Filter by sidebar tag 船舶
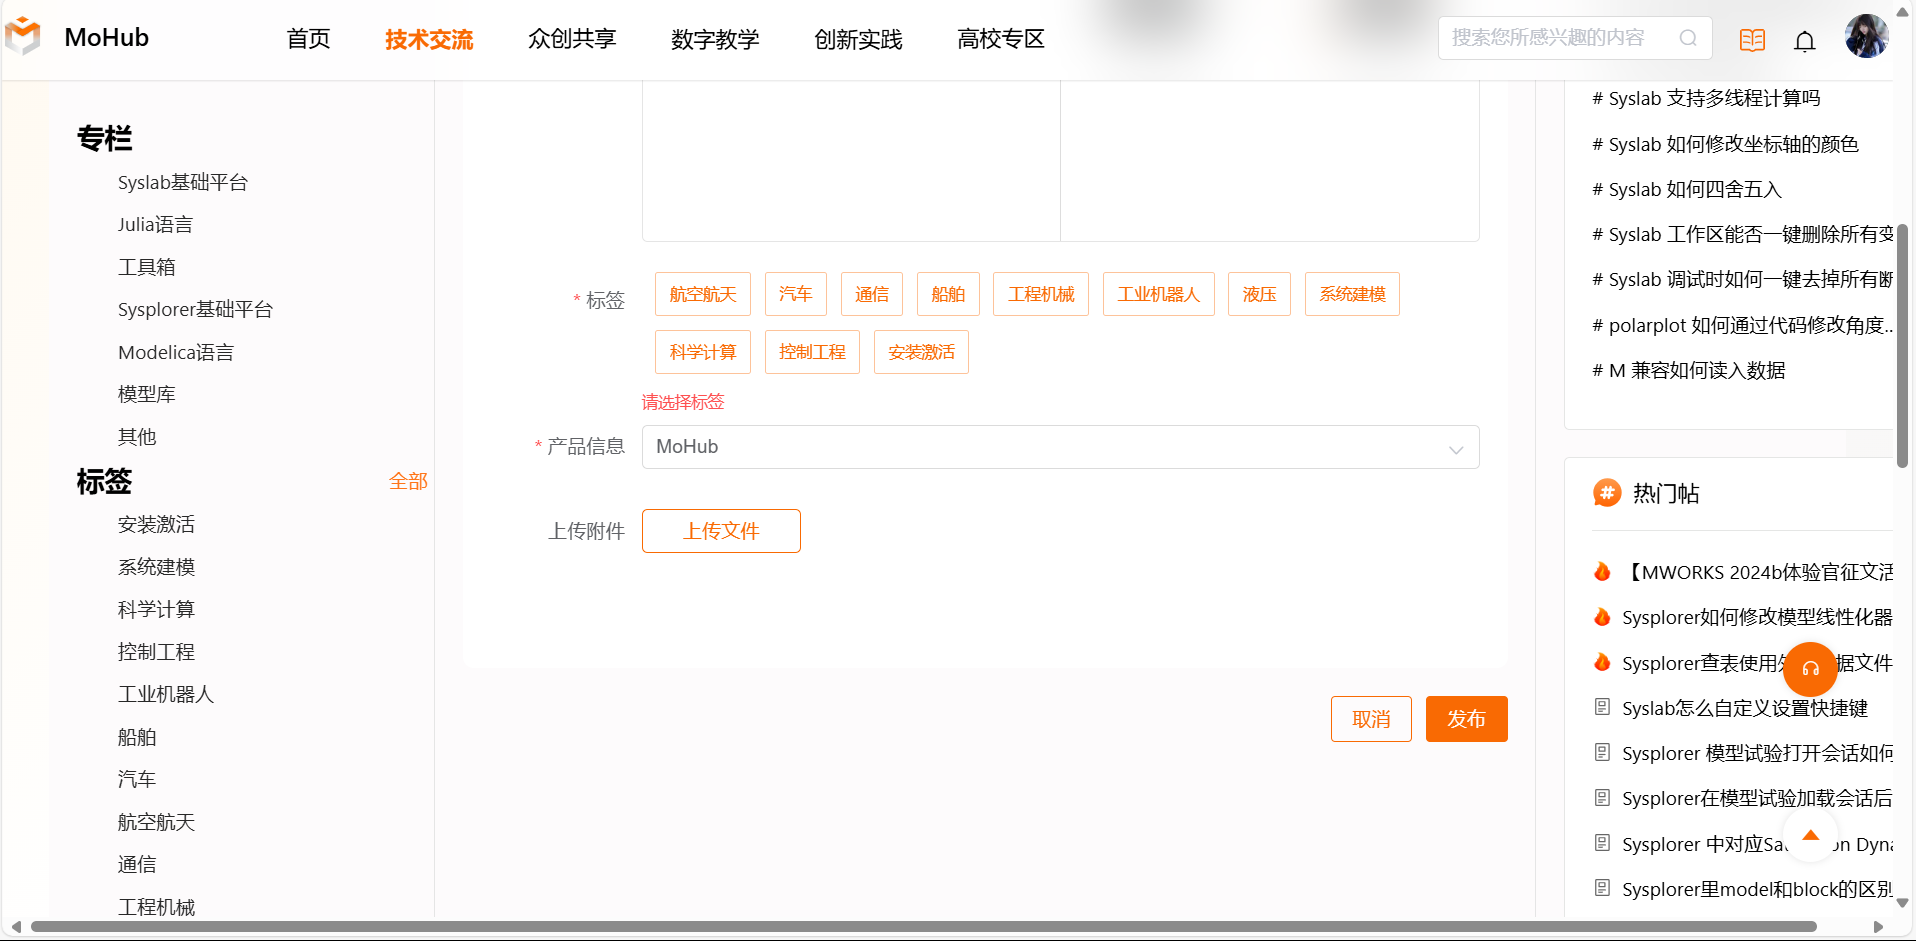 click(x=137, y=737)
